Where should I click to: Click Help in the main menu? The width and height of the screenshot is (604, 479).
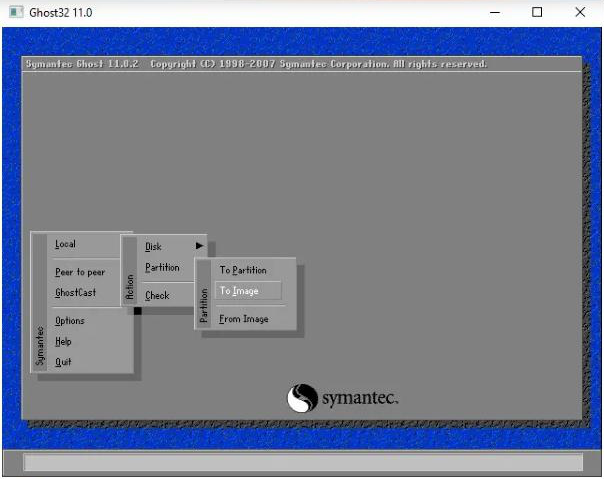tap(64, 342)
